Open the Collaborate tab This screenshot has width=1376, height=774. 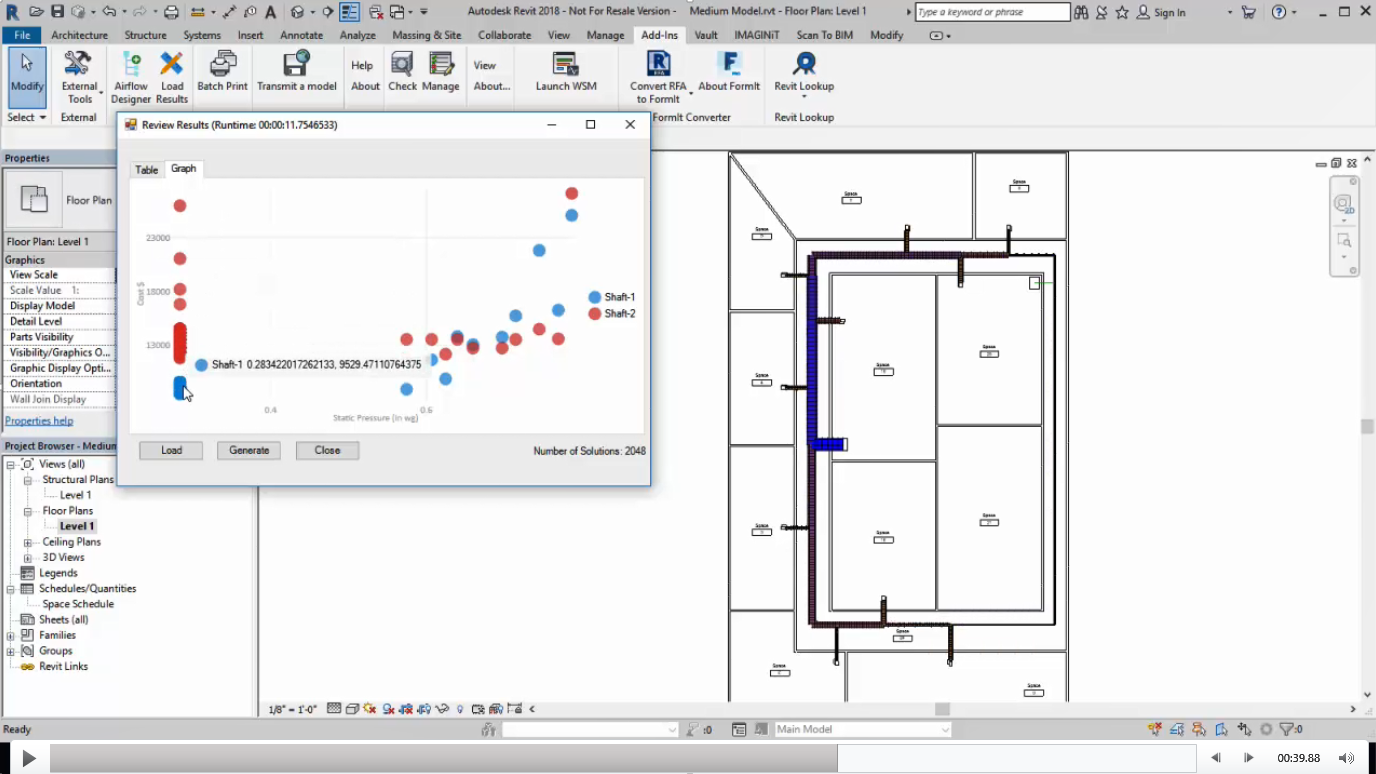pyautogui.click(x=504, y=35)
